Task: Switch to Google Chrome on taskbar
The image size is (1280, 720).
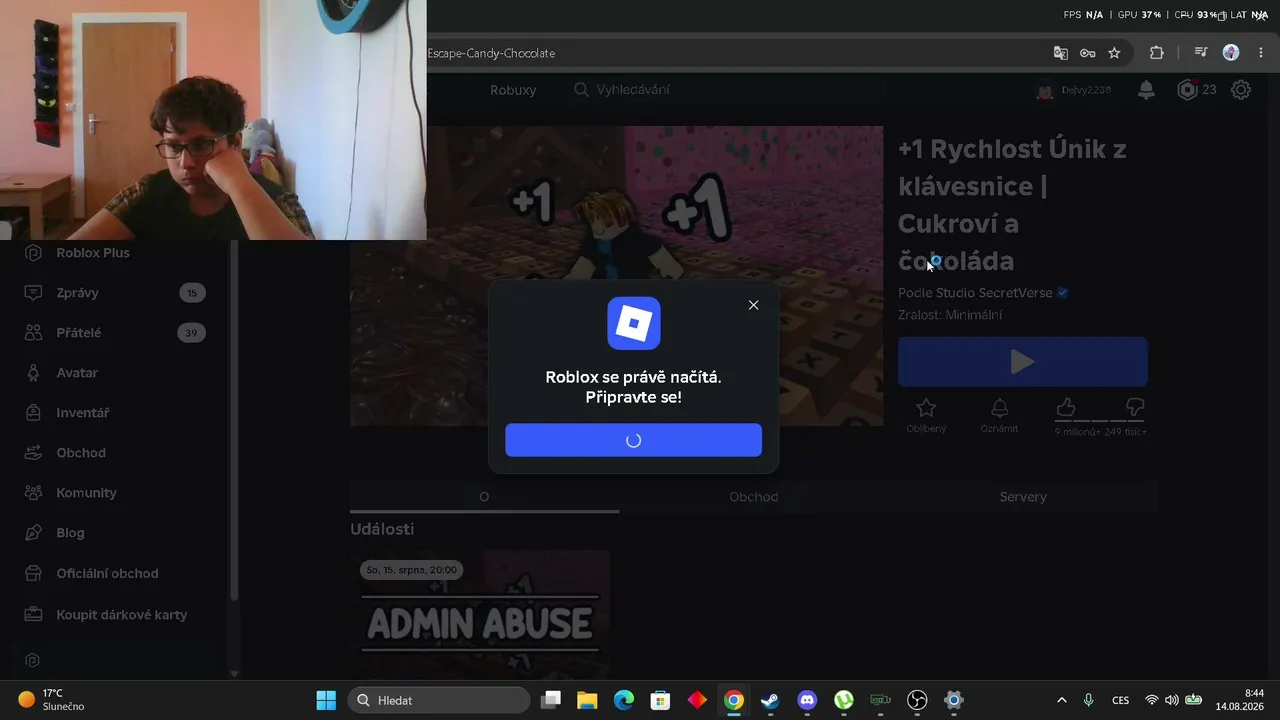Action: [734, 700]
